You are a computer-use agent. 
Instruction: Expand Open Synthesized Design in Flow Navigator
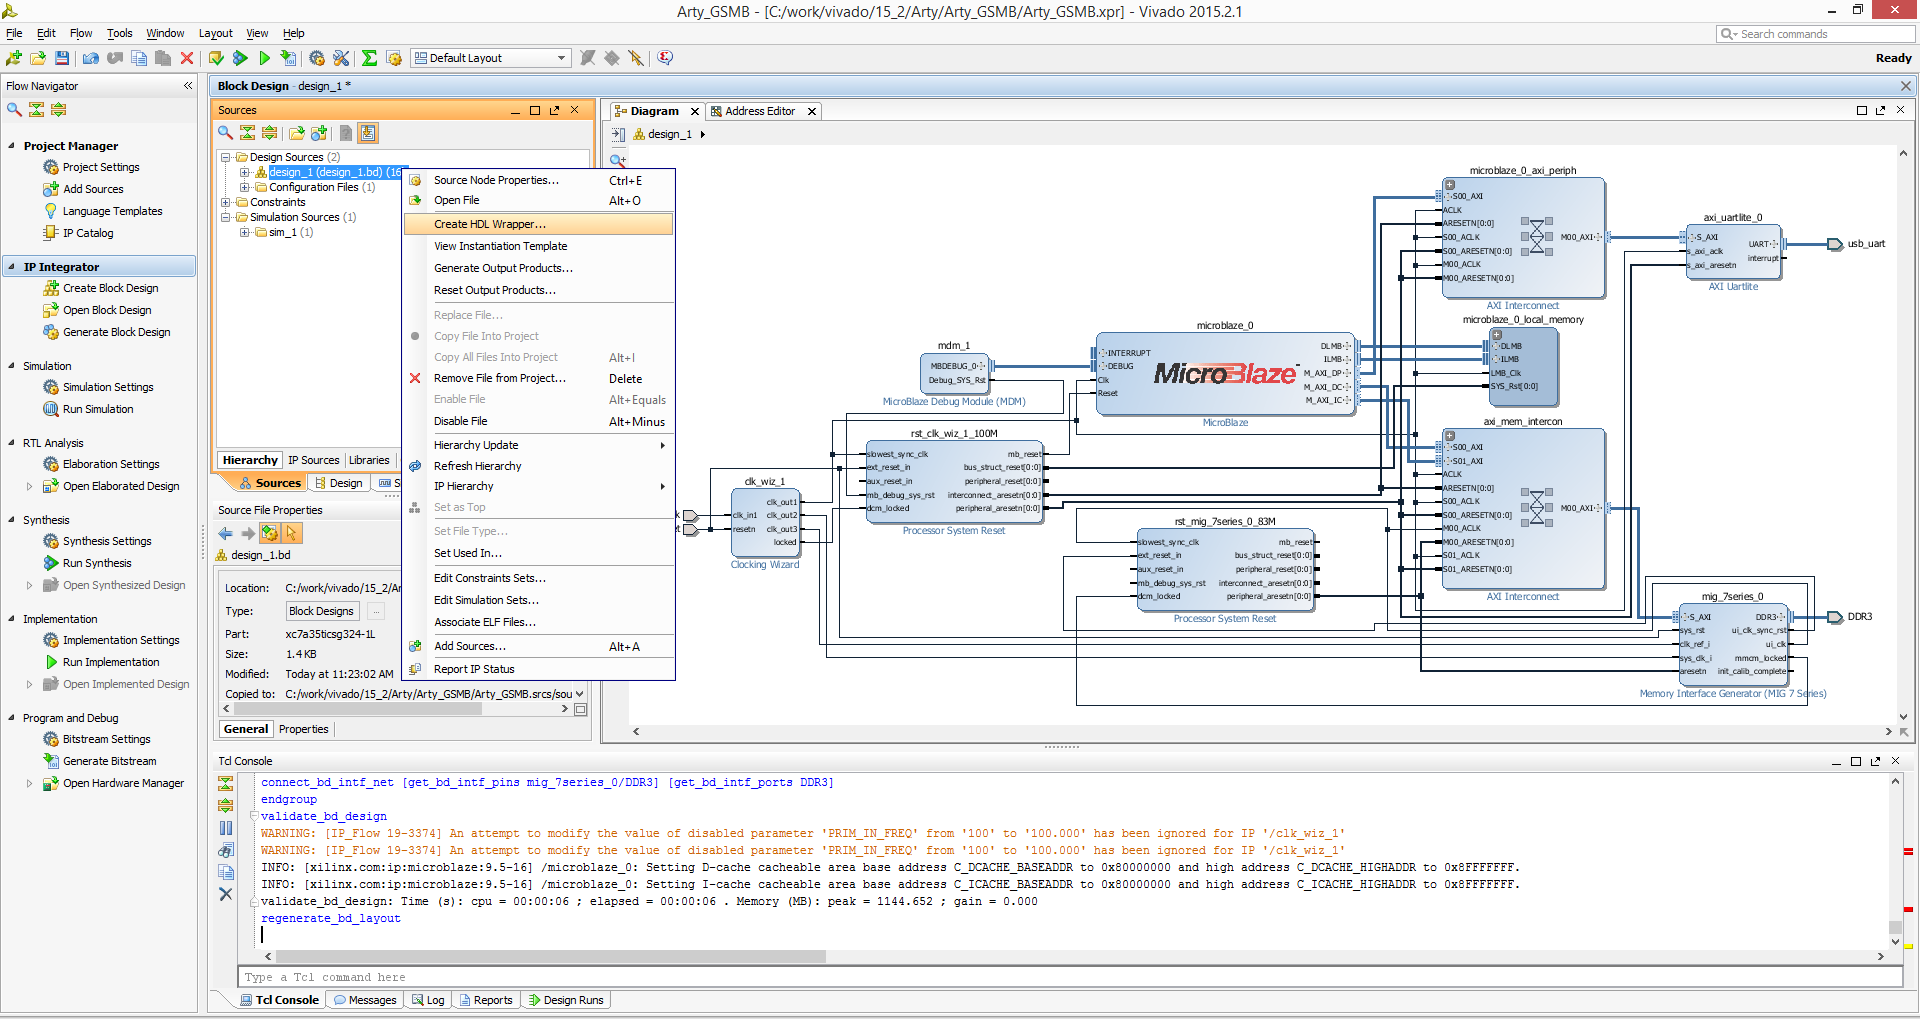click(29, 585)
